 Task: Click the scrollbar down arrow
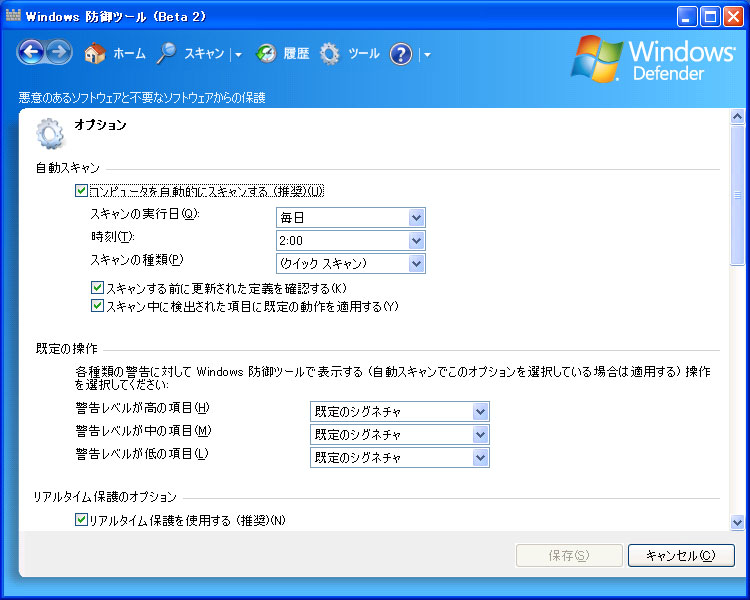(x=737, y=522)
